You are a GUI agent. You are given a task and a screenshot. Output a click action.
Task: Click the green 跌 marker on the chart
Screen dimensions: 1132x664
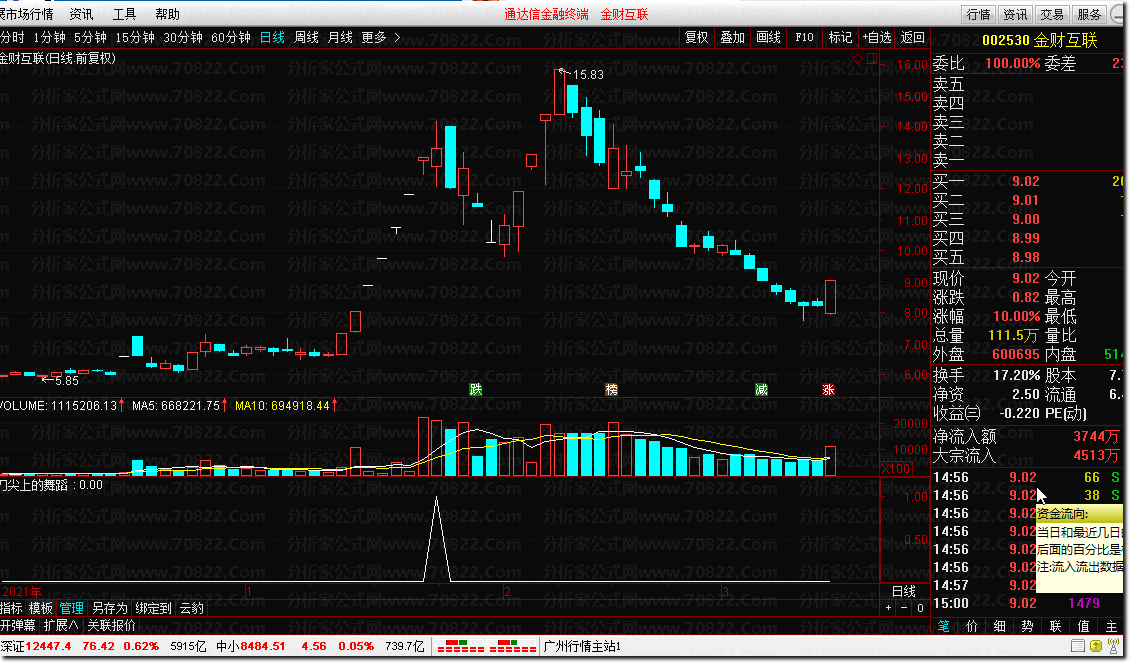475,390
